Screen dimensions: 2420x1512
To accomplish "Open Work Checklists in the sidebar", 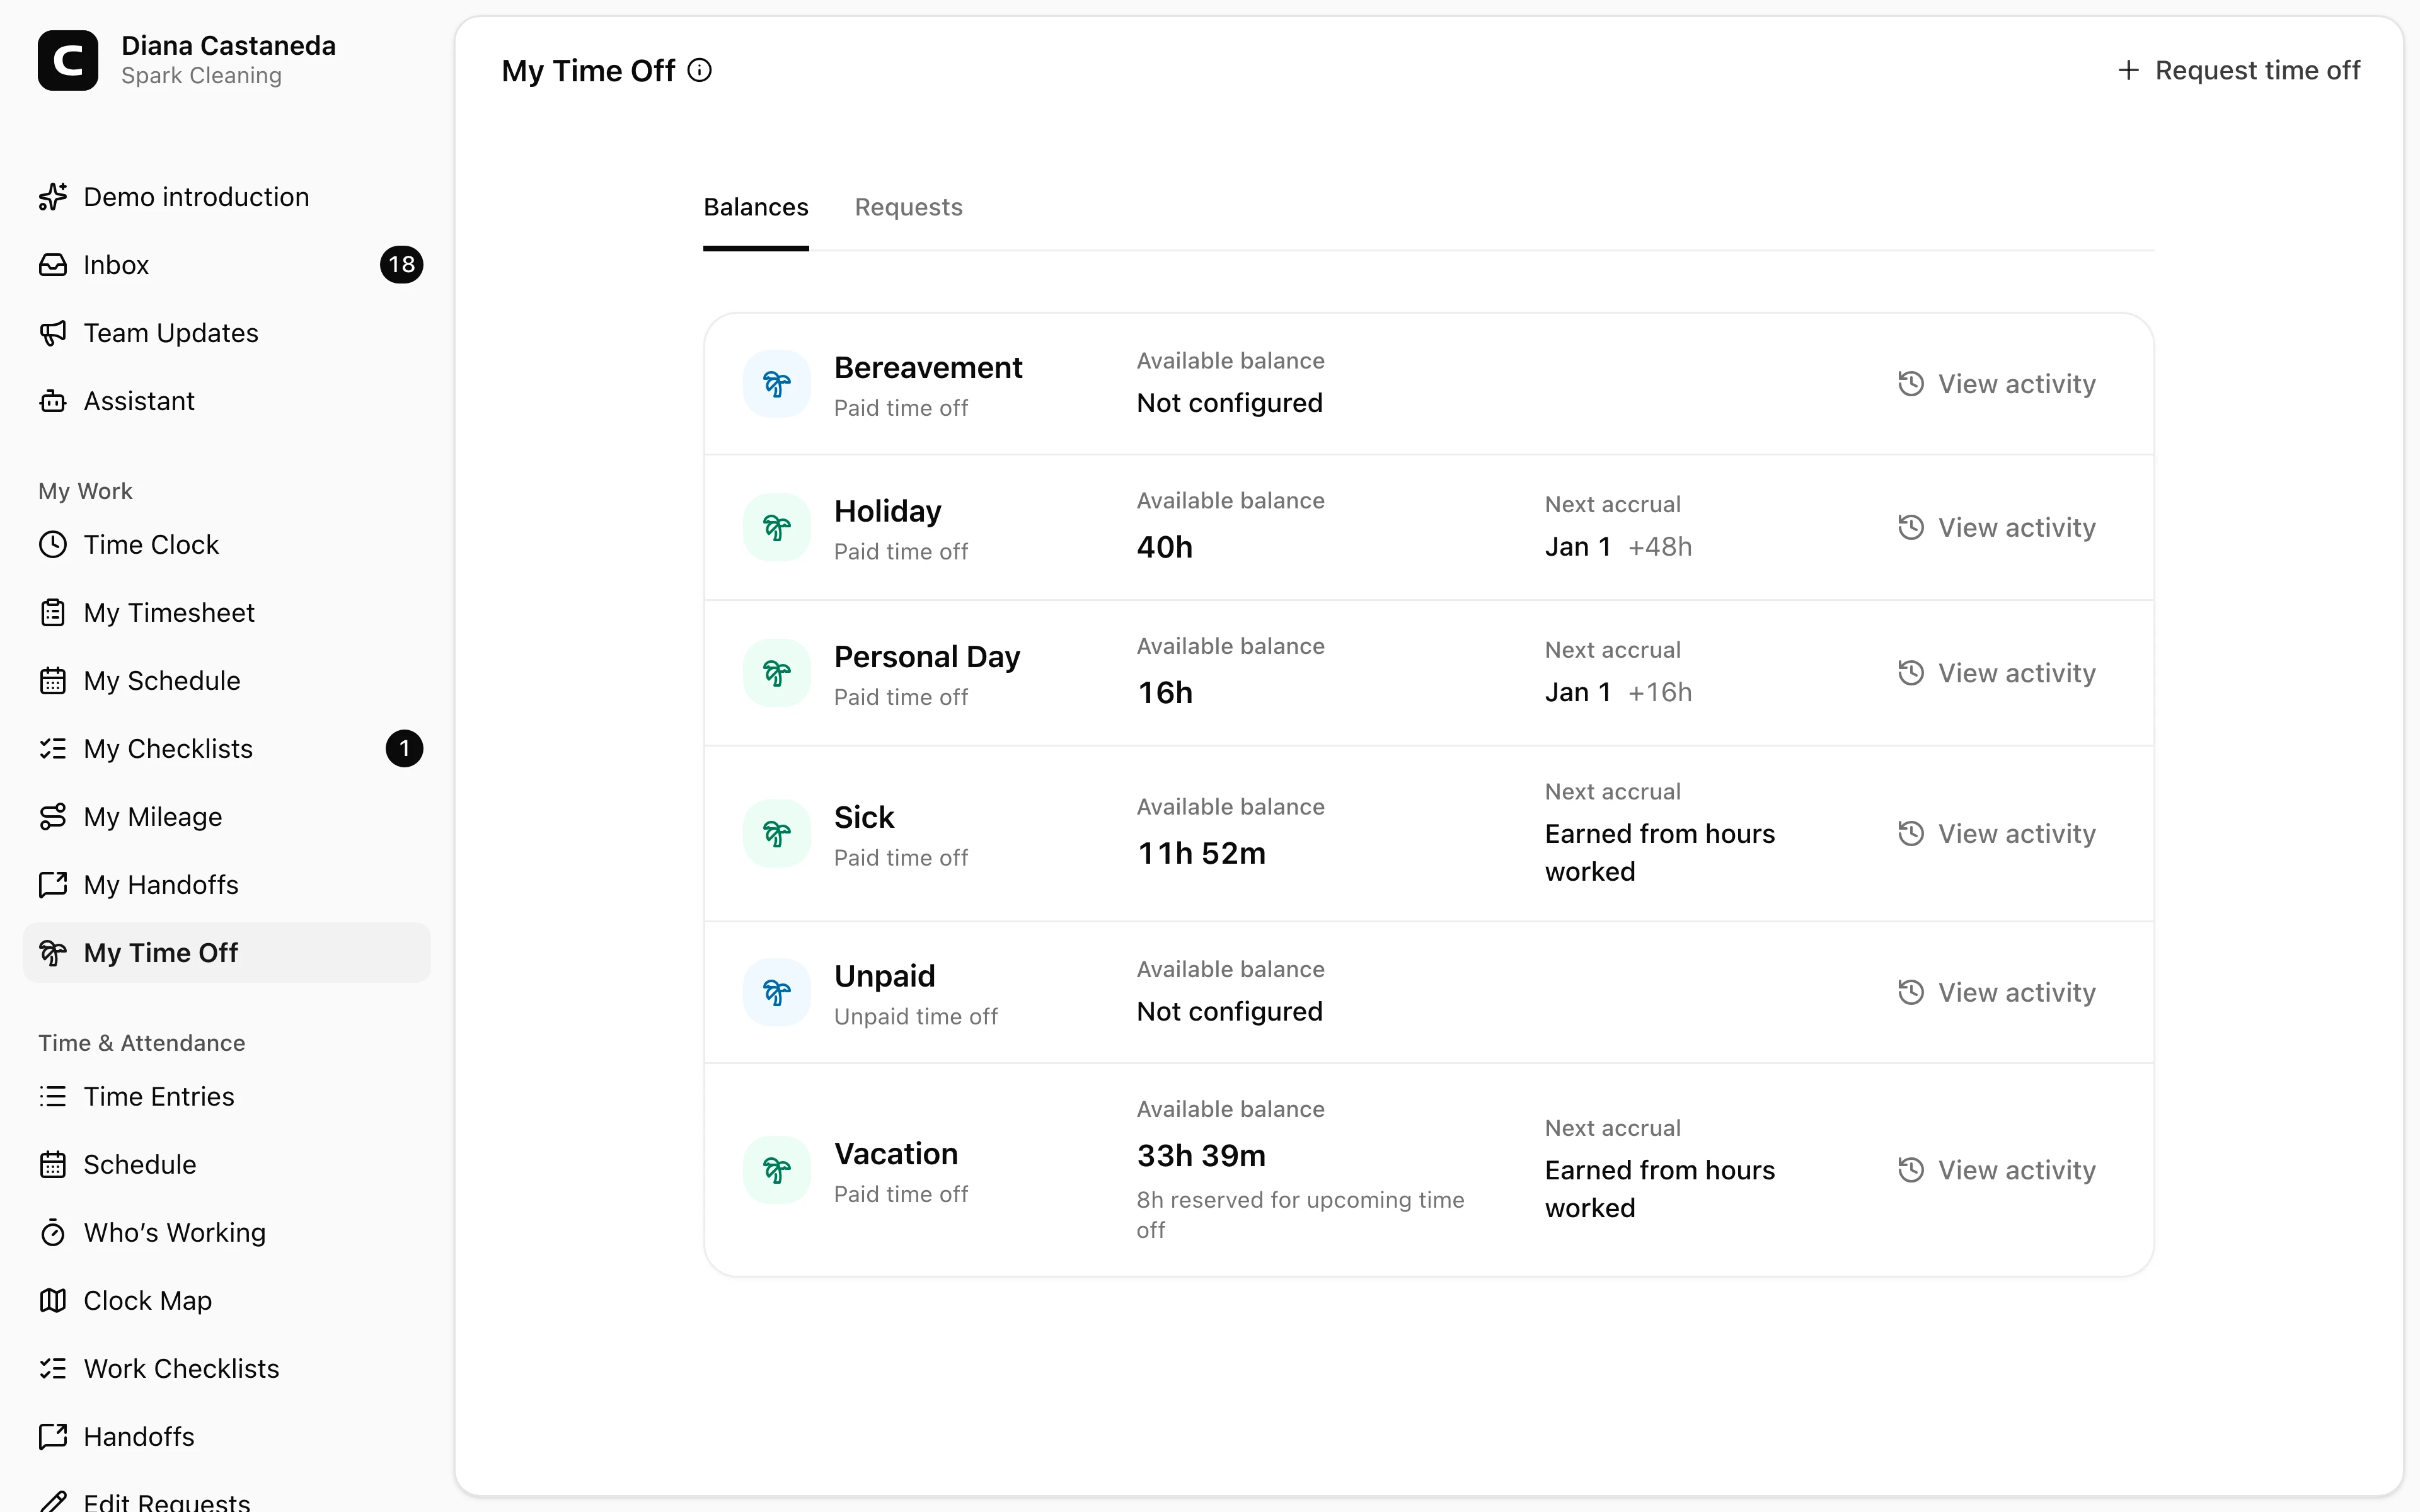I will point(227,1369).
